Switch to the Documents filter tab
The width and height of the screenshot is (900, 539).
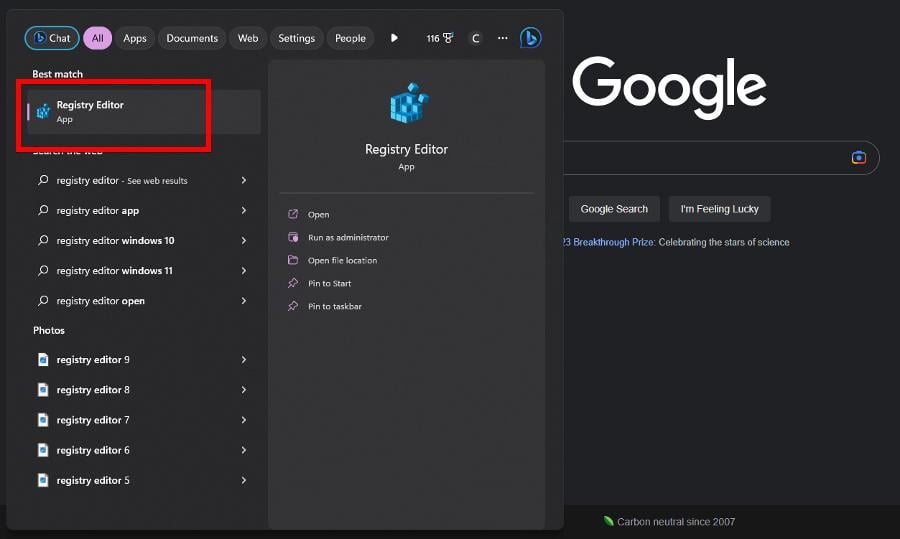pyautogui.click(x=192, y=38)
